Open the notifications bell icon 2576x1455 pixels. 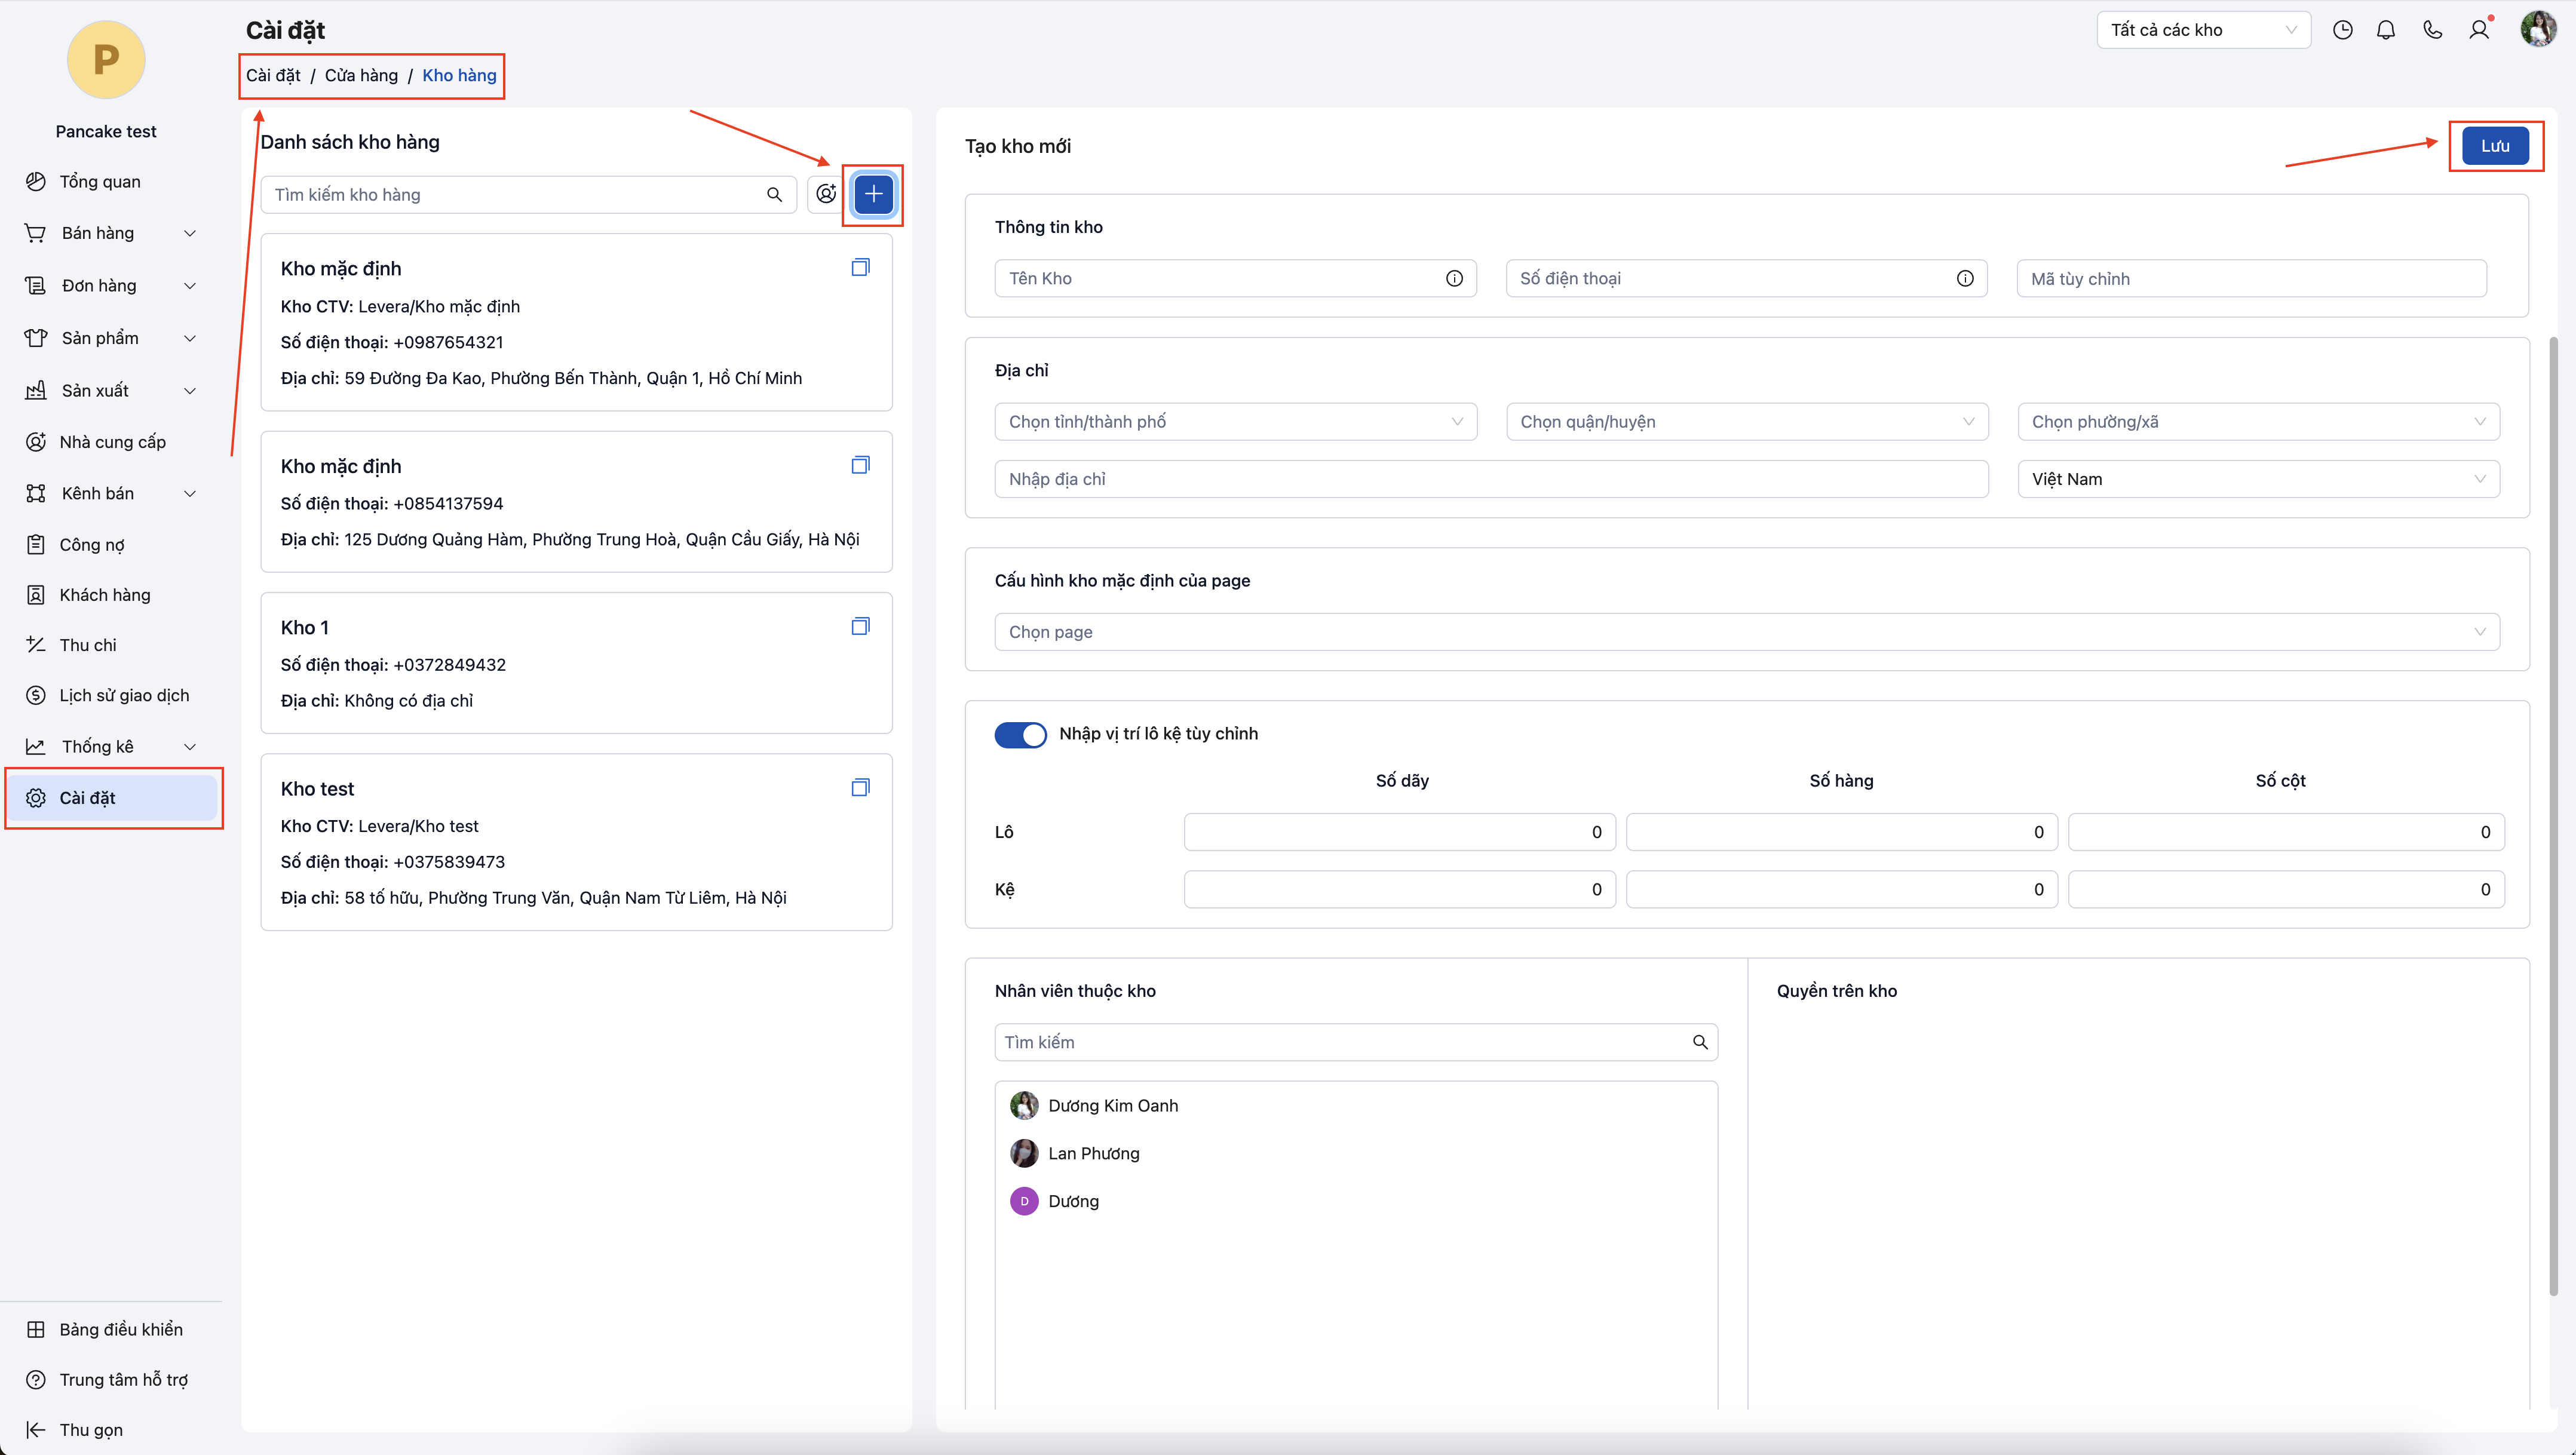tap(2386, 30)
